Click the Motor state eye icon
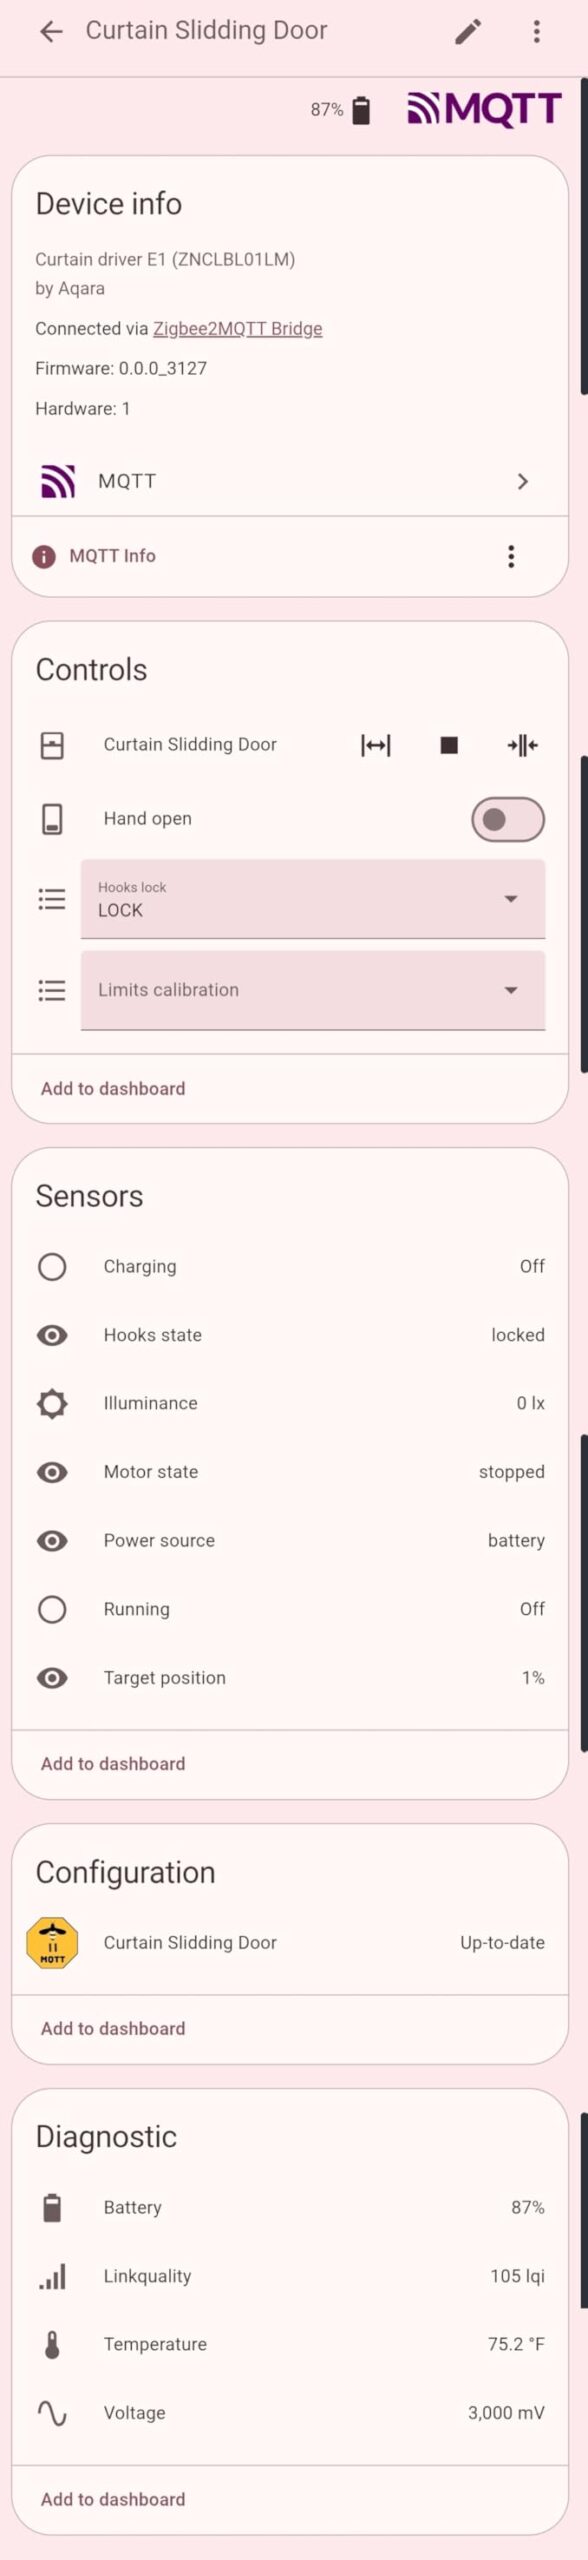588x2560 pixels. tap(52, 1472)
